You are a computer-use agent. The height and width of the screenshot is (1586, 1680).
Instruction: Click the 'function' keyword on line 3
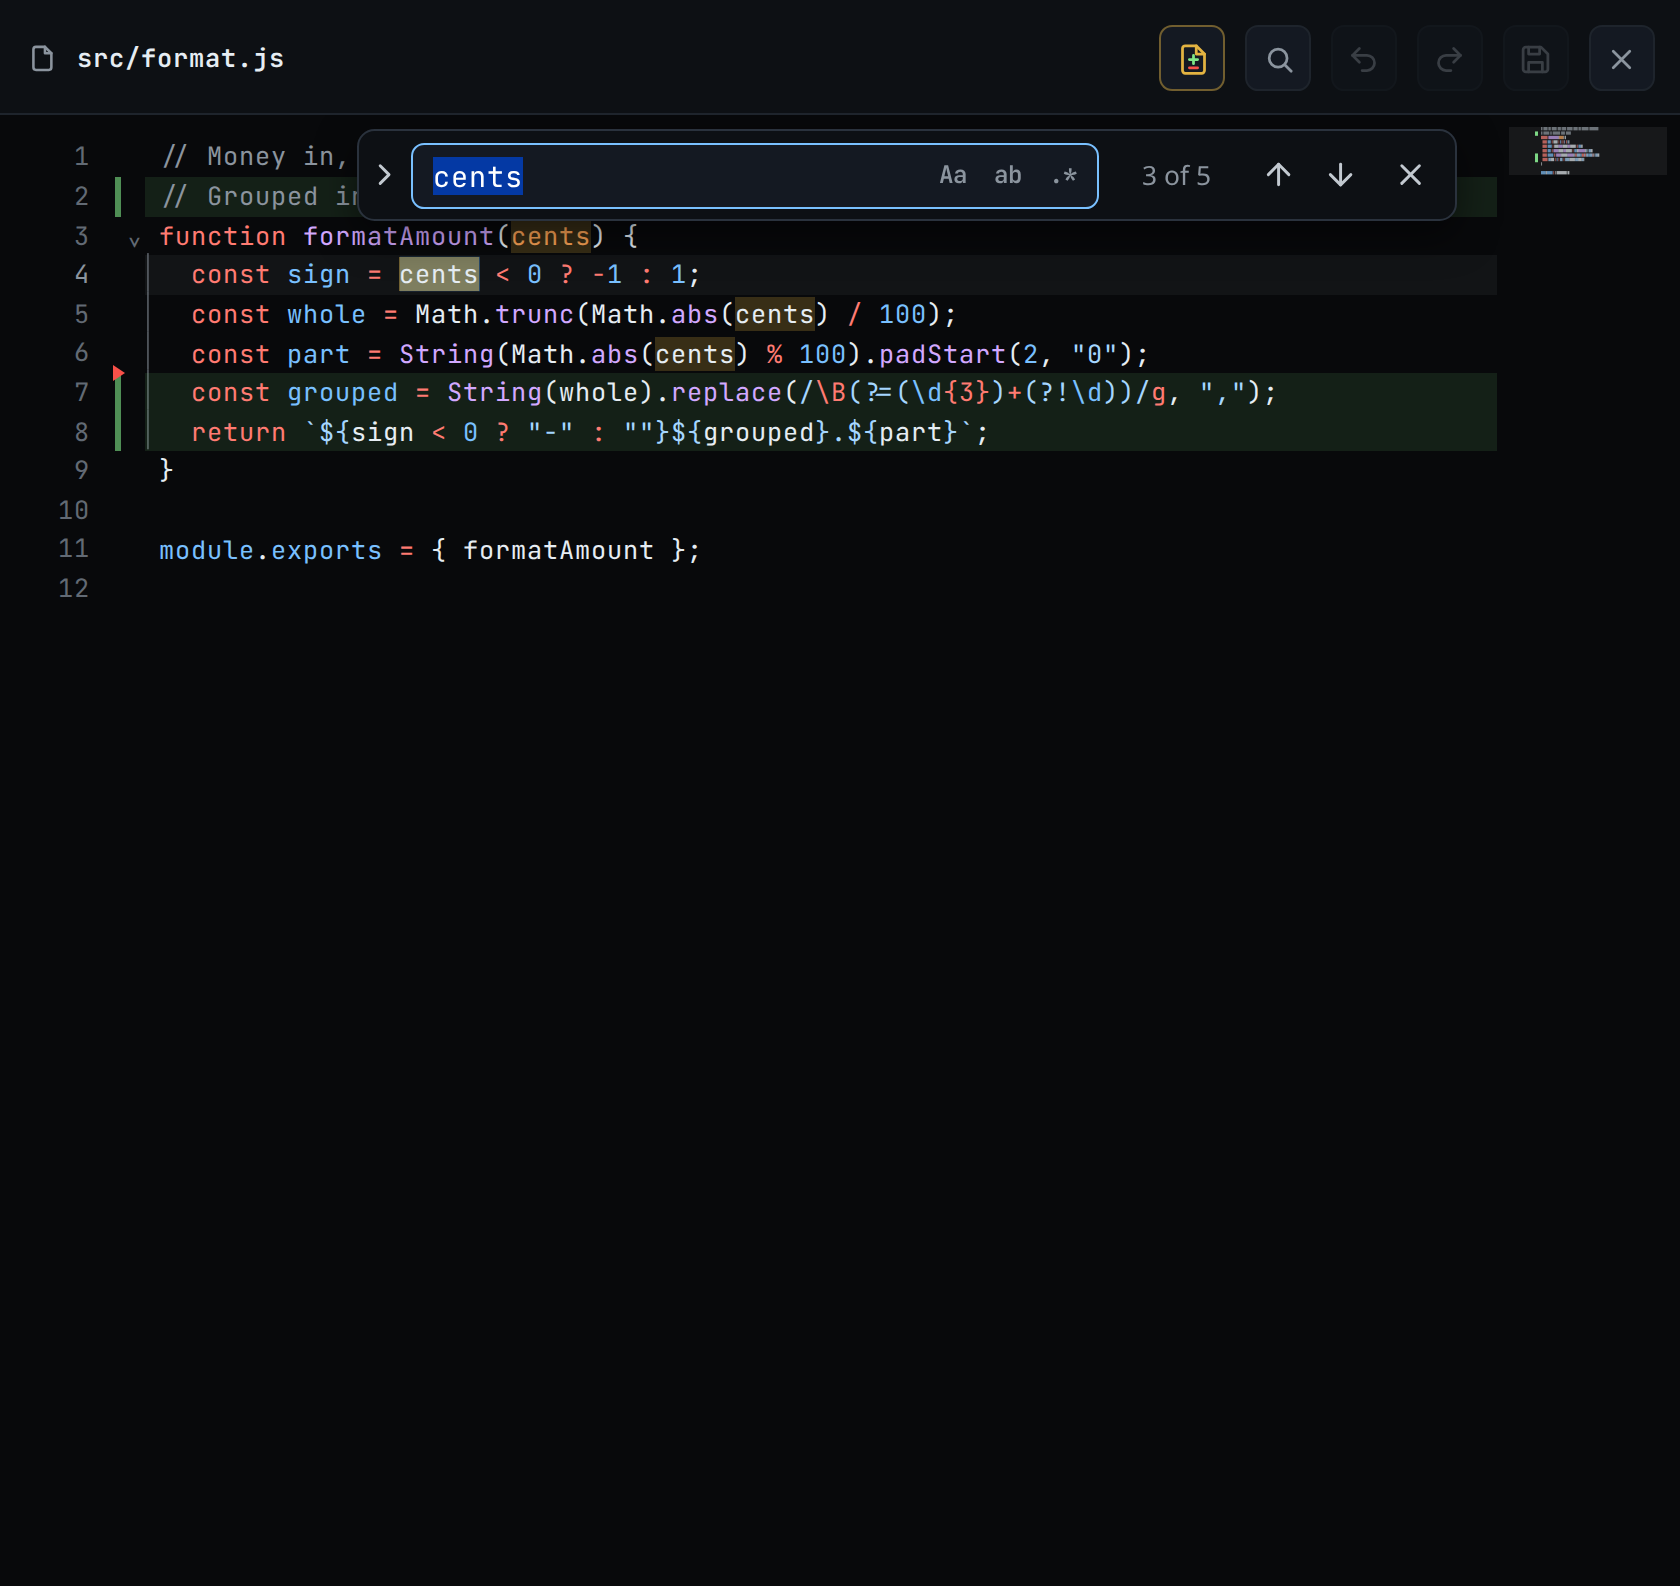(x=222, y=237)
